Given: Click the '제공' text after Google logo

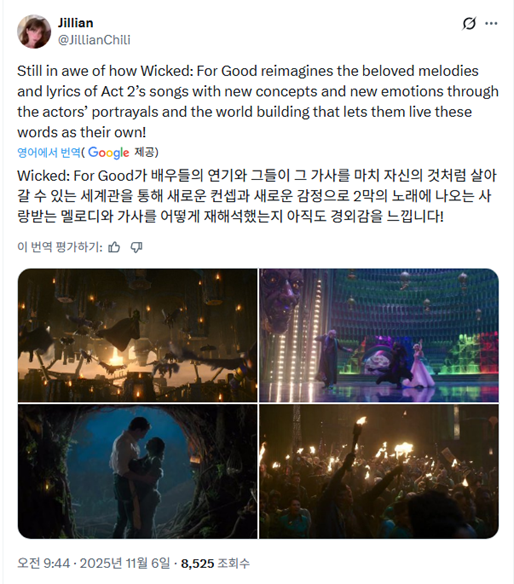Looking at the screenshot, I should tap(146, 152).
